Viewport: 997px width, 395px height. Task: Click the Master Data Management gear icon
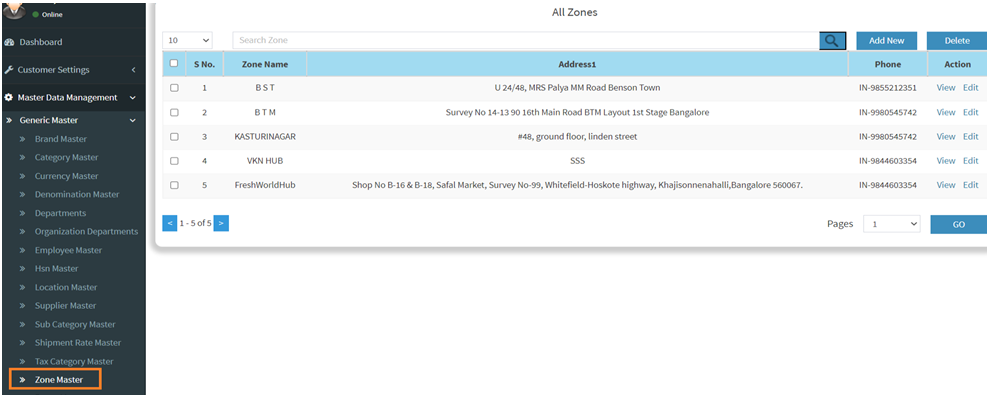(9, 98)
